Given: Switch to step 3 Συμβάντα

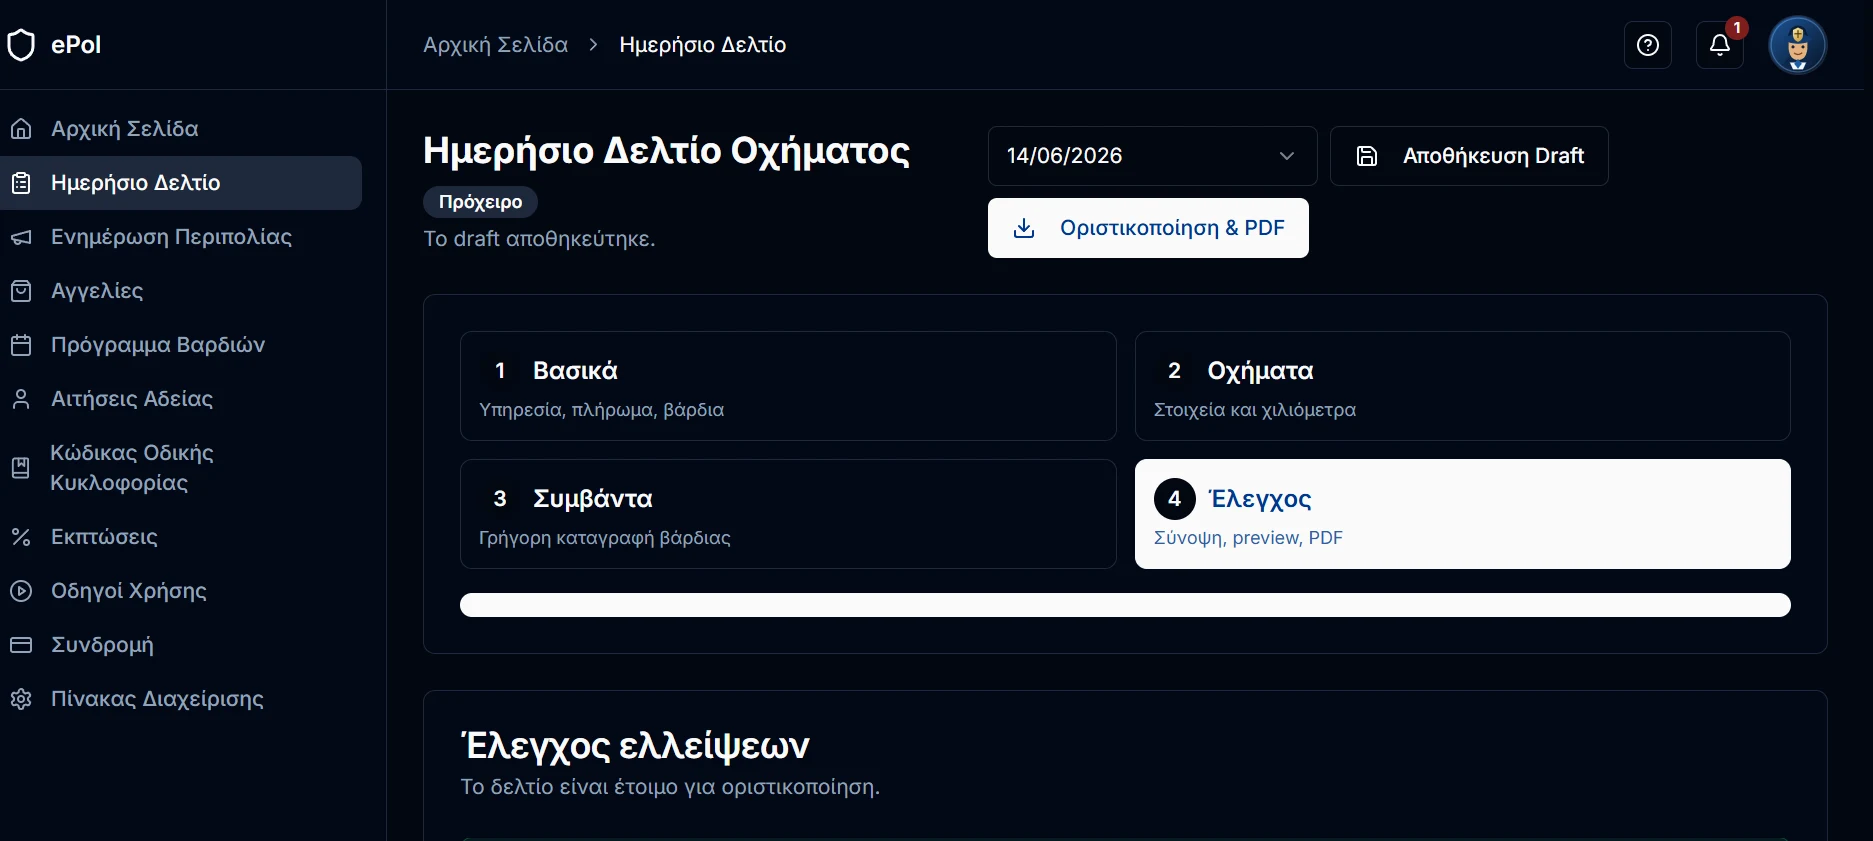Looking at the screenshot, I should (788, 514).
